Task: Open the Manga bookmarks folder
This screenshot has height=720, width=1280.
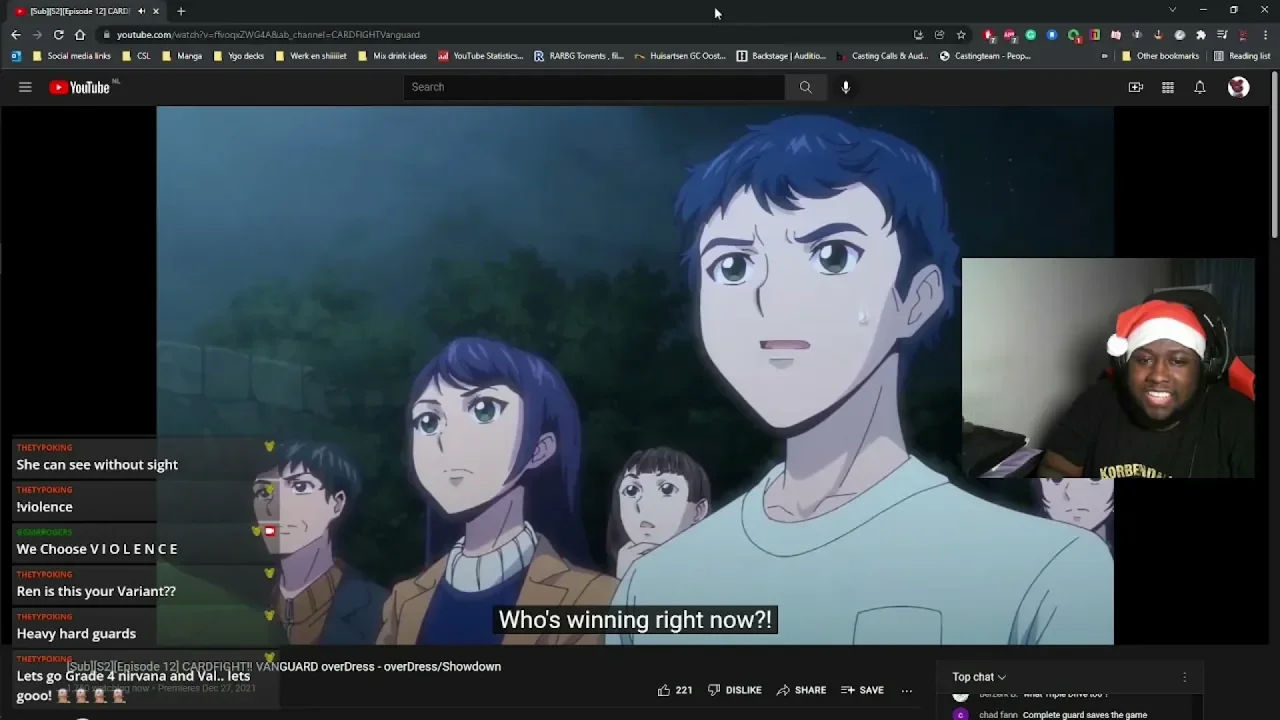Action: [x=182, y=56]
